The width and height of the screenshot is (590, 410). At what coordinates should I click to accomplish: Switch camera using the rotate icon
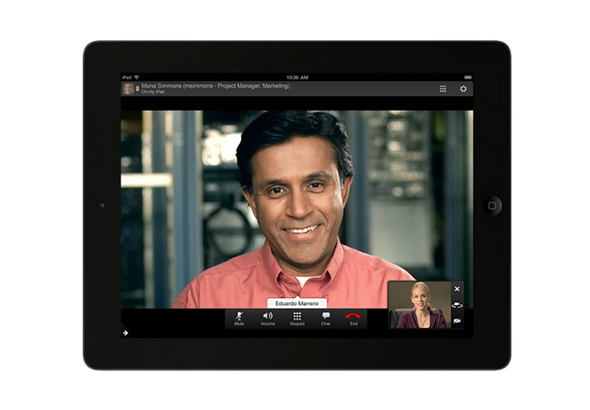coord(457,305)
